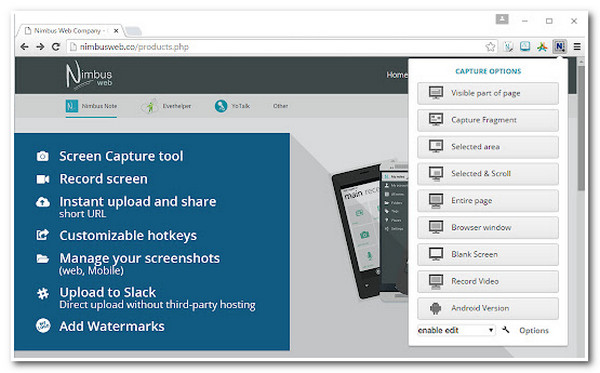Click the extension icon next to the star

pyautogui.click(x=508, y=47)
